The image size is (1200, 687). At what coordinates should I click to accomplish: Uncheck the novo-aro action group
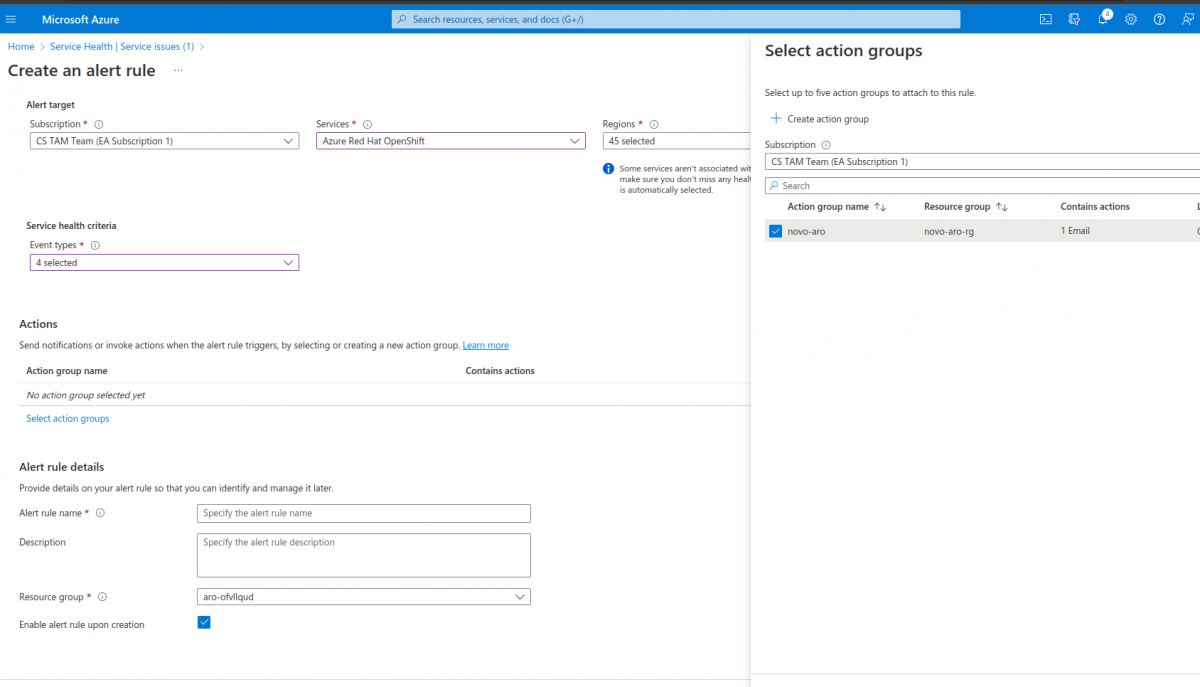point(775,230)
